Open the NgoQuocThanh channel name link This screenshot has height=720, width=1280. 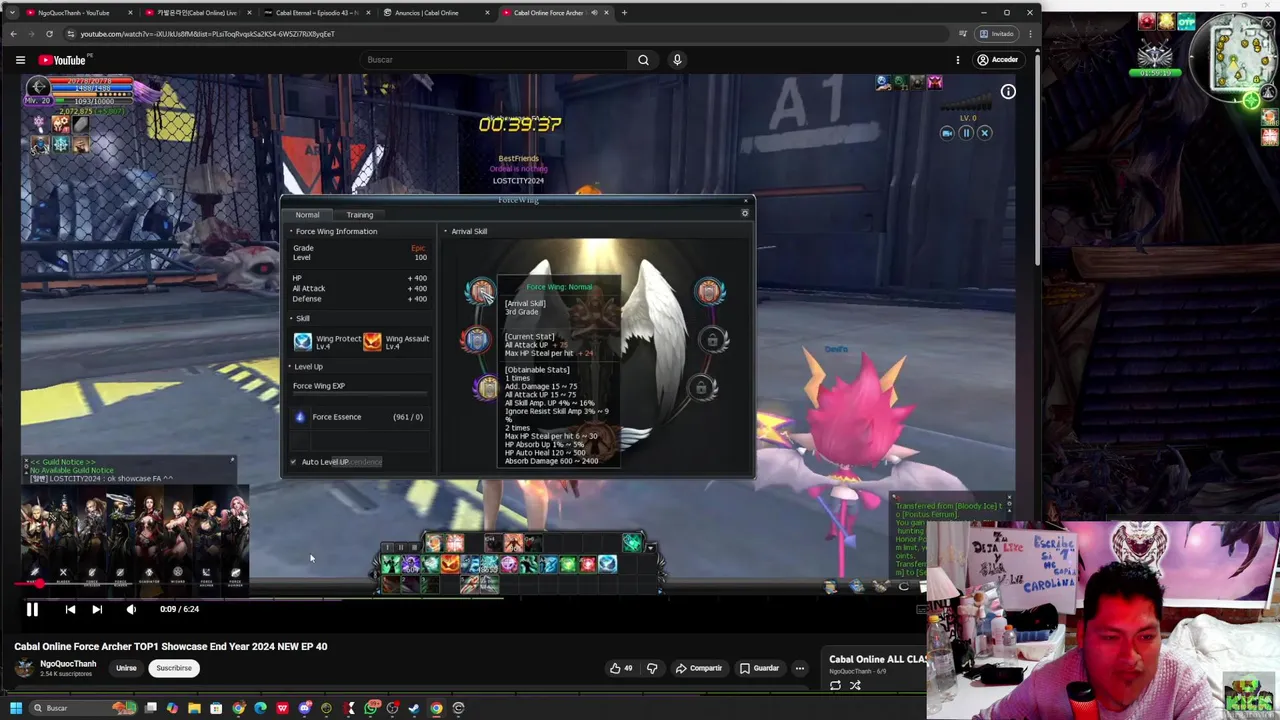68,664
